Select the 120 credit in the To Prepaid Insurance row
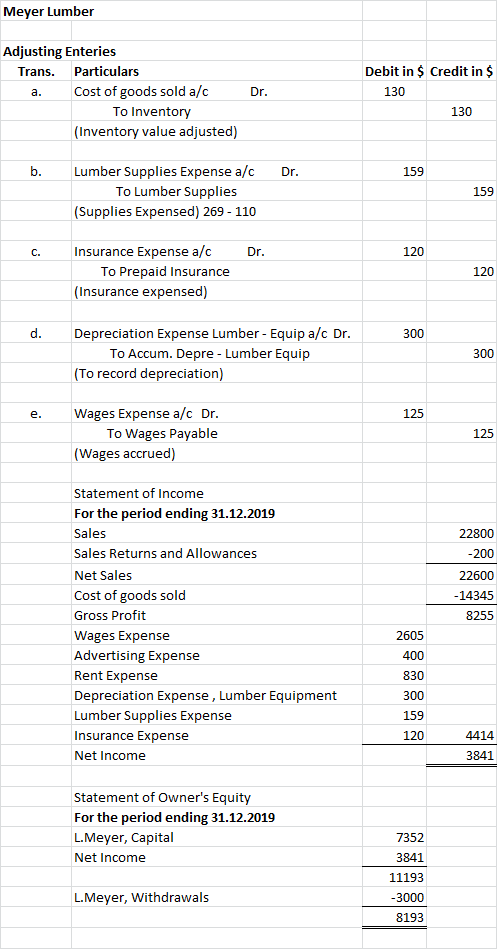Viewport: 497px width, 949px height. click(x=484, y=272)
